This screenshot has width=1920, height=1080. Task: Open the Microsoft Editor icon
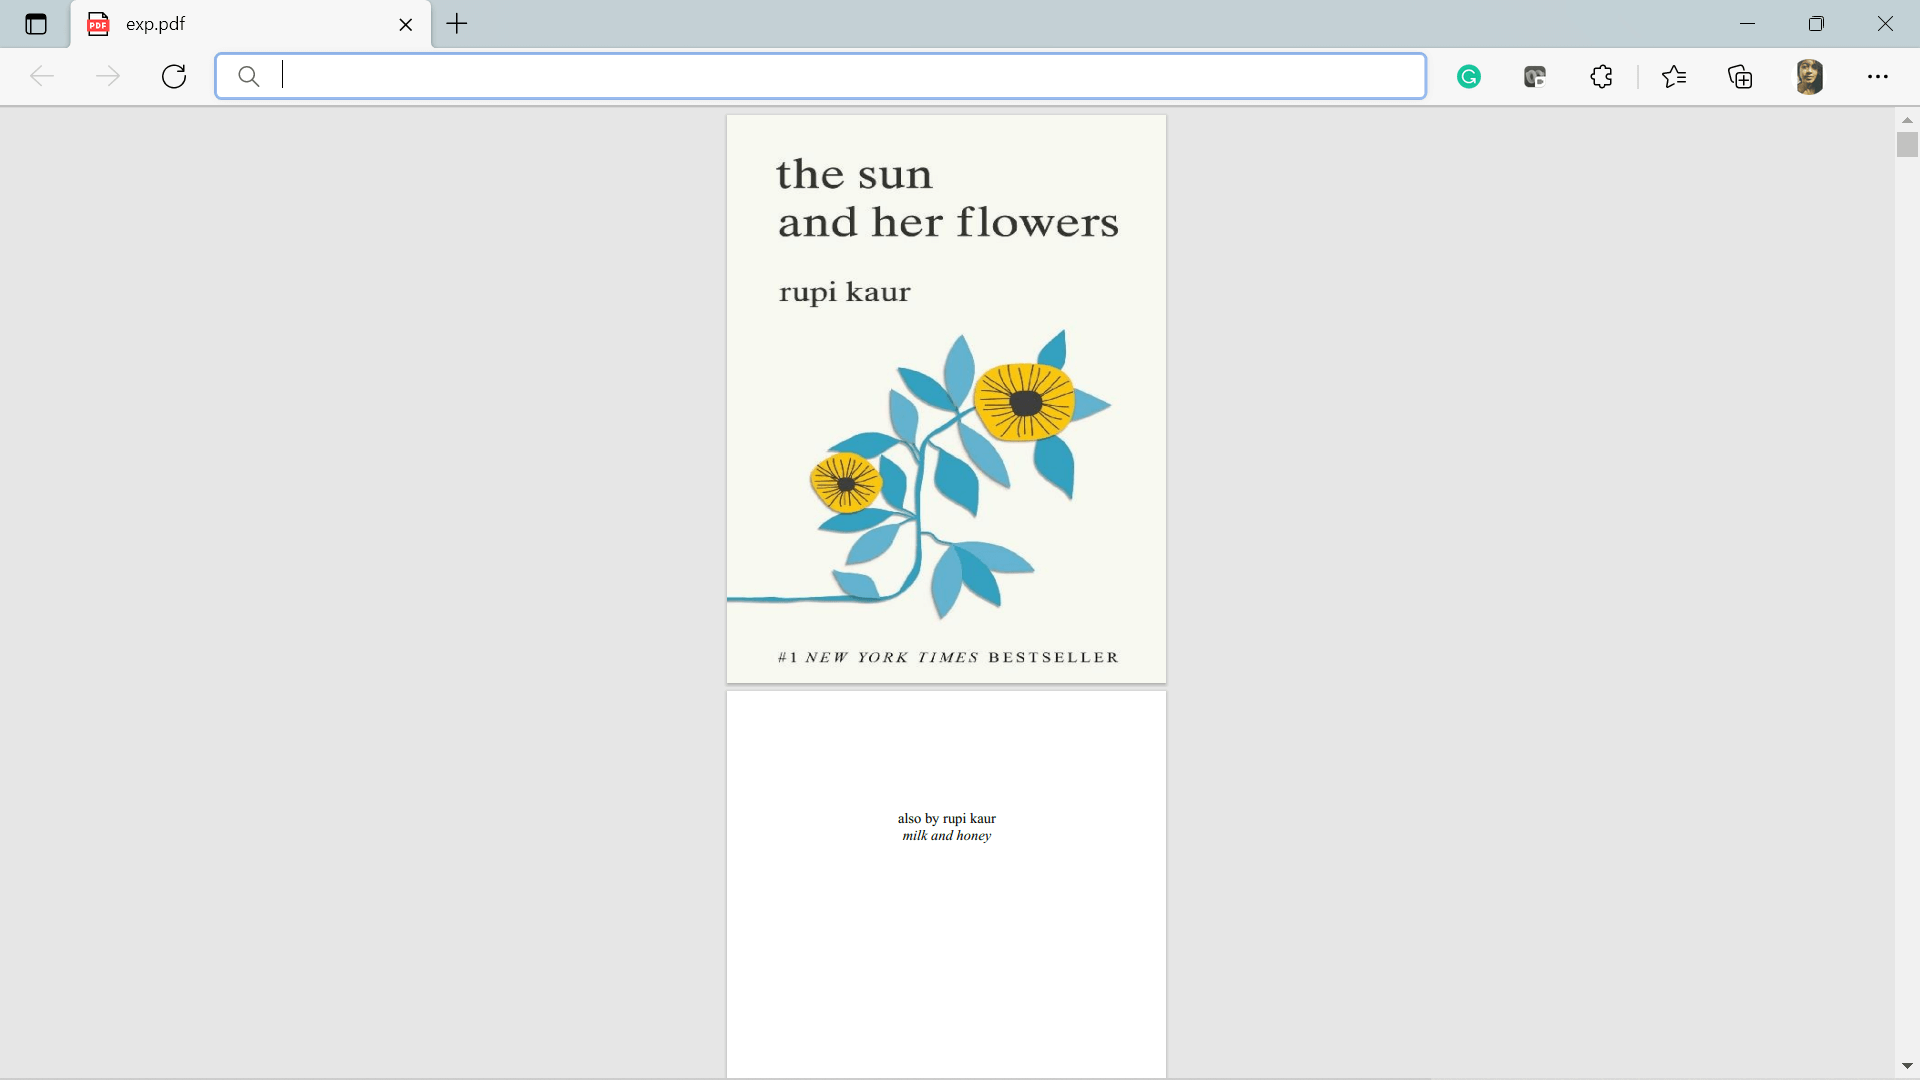(1534, 75)
